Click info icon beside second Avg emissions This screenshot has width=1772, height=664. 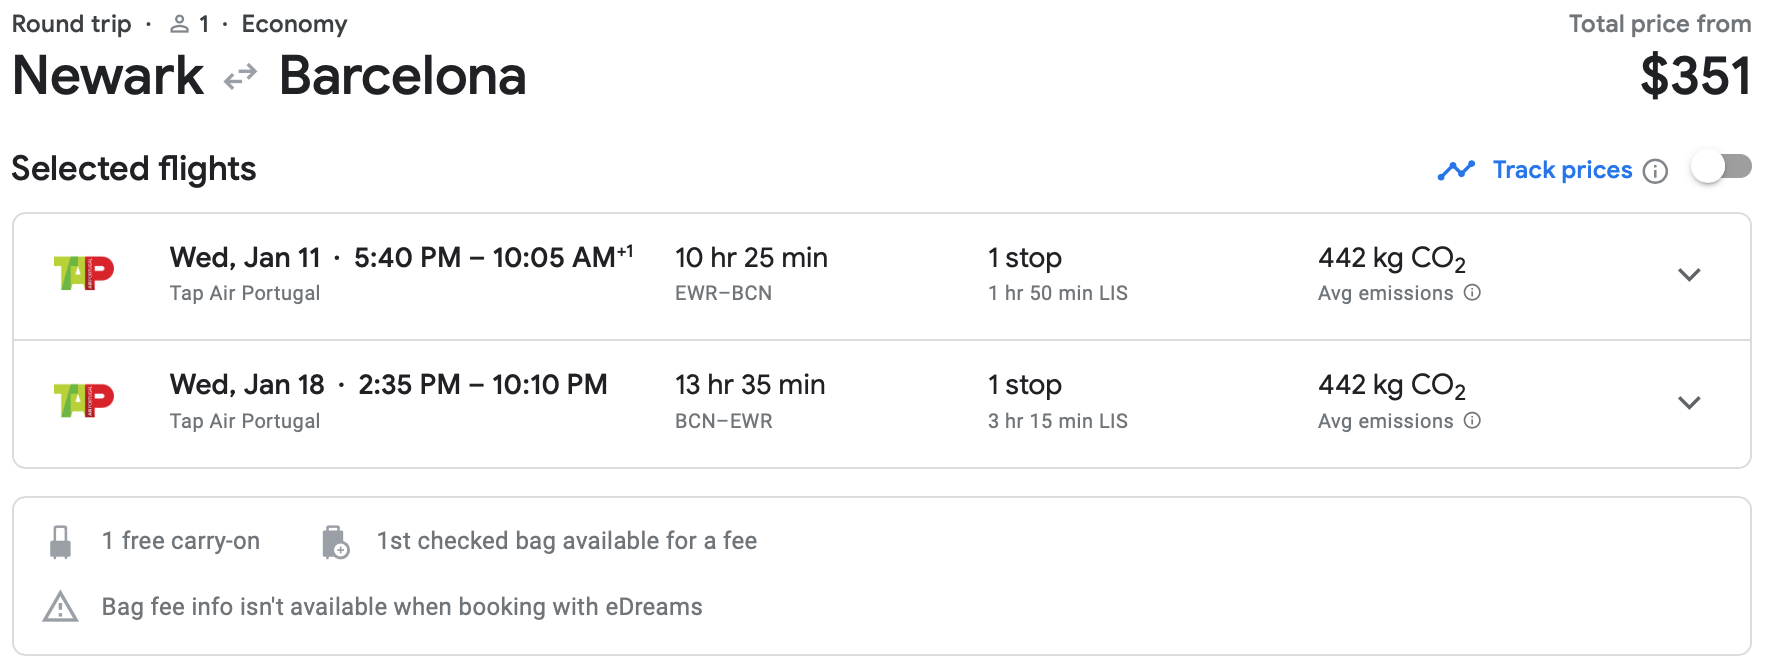[1472, 421]
